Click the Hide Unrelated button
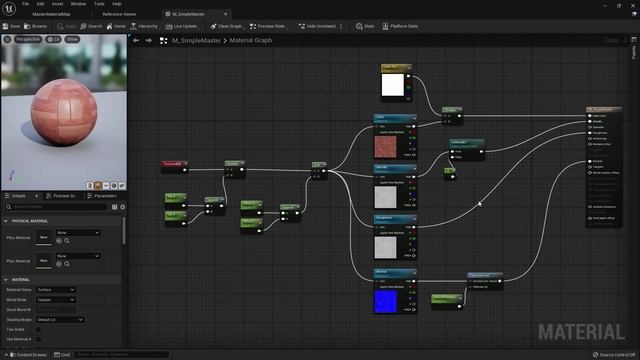The height and width of the screenshot is (360, 640). click(x=317, y=26)
